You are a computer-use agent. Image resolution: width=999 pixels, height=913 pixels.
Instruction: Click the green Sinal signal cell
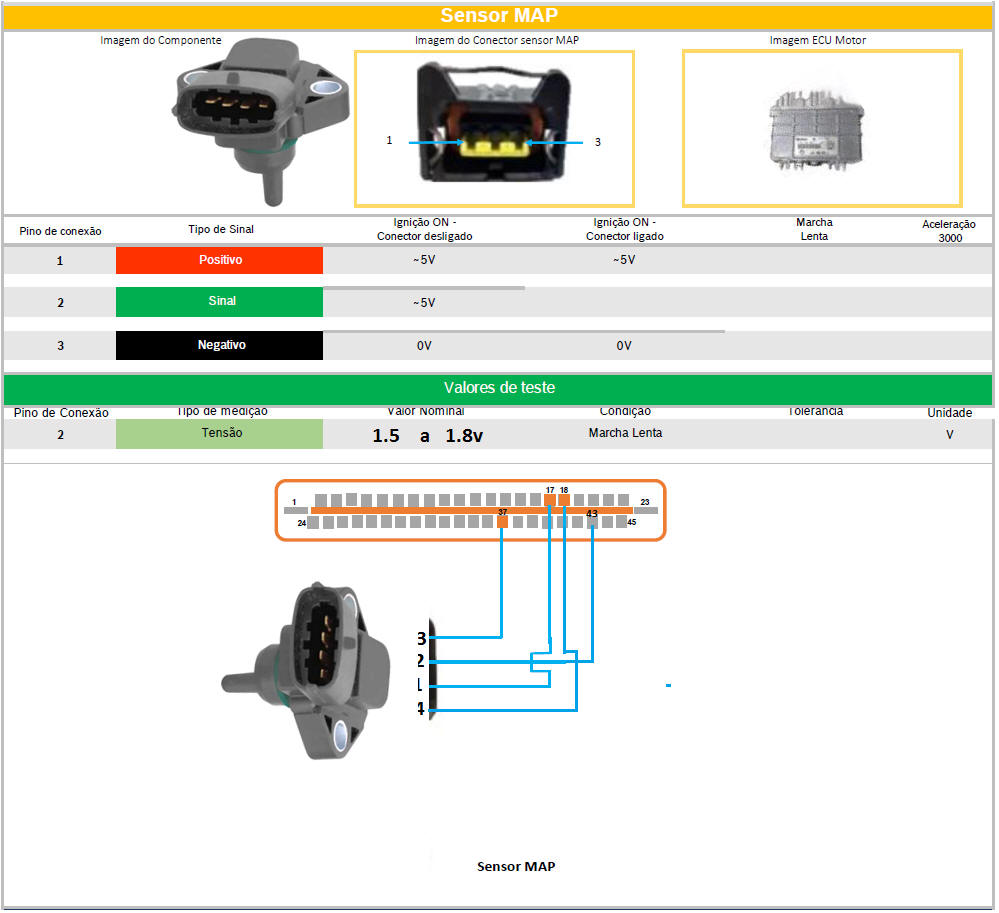(x=219, y=301)
